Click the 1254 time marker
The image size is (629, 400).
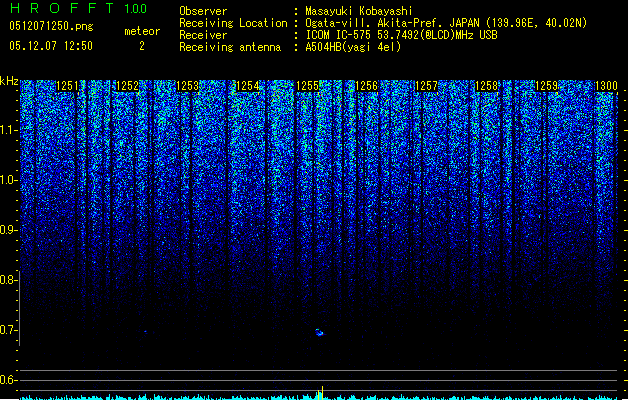[248, 86]
